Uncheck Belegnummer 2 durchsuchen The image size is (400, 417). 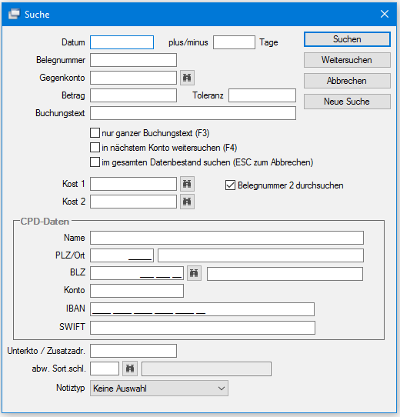pos(230,185)
